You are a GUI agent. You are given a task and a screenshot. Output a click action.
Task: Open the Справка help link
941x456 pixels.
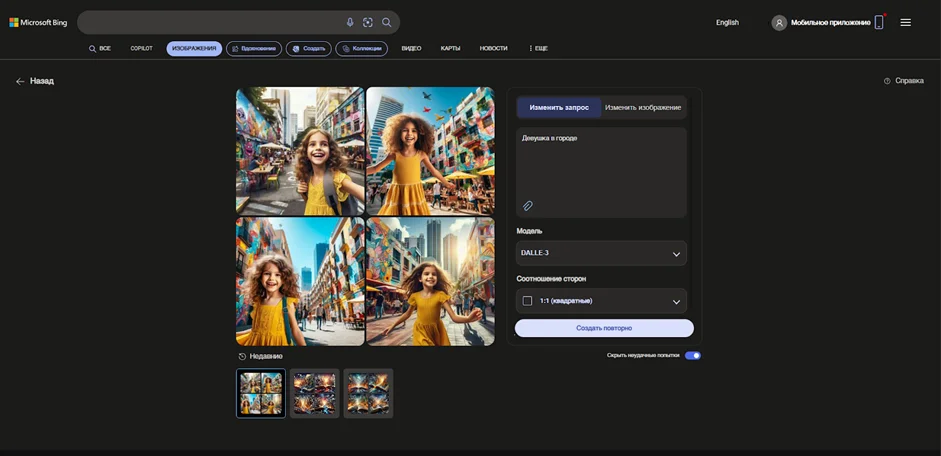tap(909, 81)
